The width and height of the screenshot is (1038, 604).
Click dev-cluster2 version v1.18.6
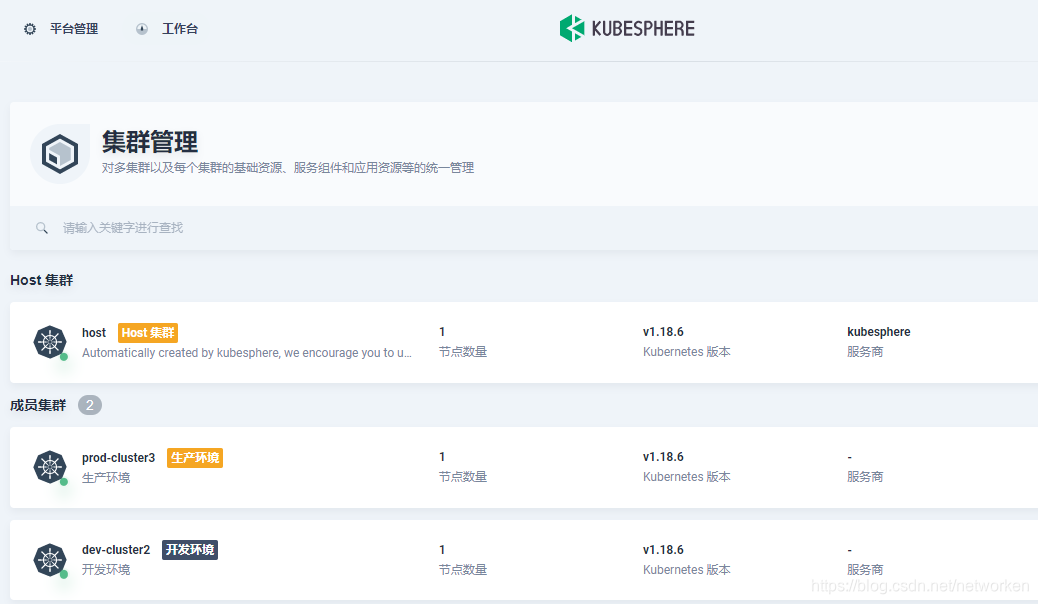[x=663, y=550]
